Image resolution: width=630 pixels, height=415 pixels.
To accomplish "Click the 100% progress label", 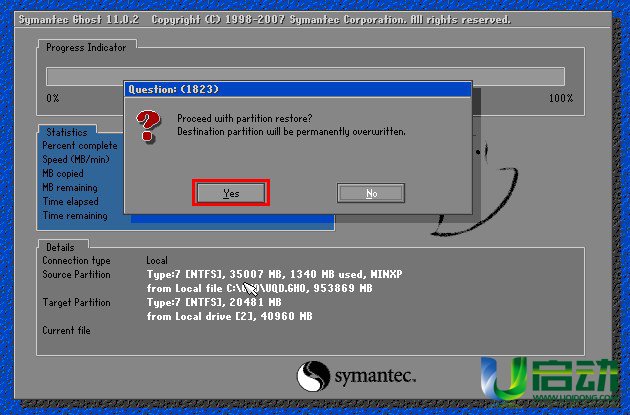I will pos(561,98).
